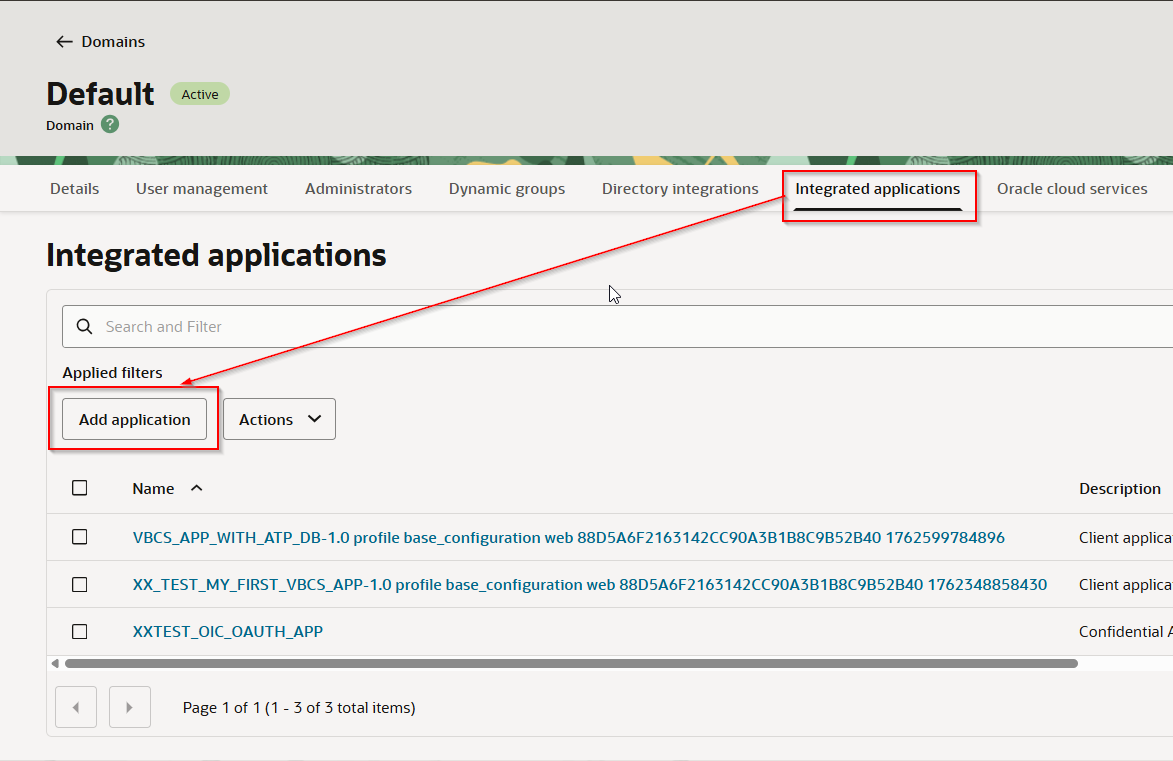This screenshot has height=761, width=1173.
Task: Click the back arrow next to Domains
Action: (x=64, y=42)
